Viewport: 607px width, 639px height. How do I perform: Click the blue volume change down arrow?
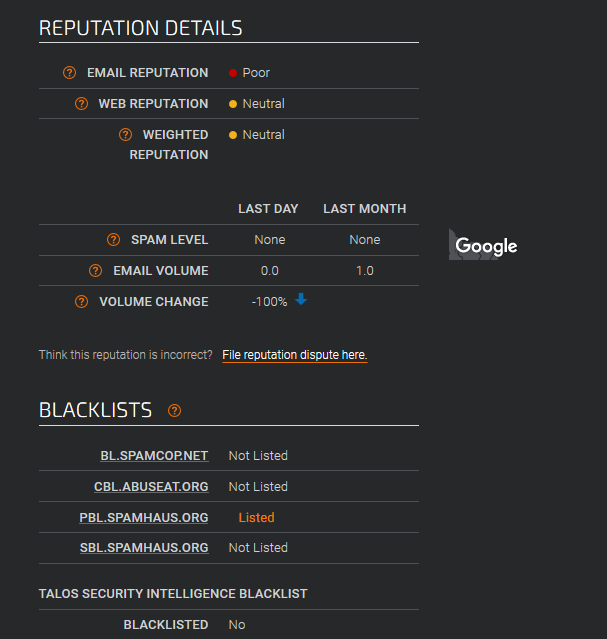click(301, 300)
